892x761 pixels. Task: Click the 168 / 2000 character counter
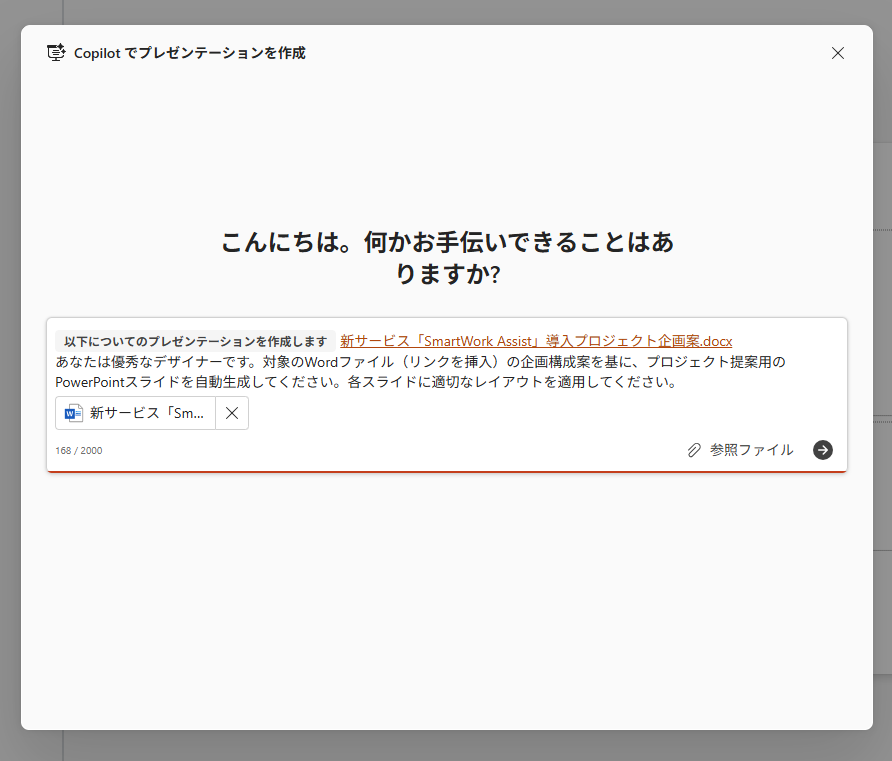click(79, 450)
